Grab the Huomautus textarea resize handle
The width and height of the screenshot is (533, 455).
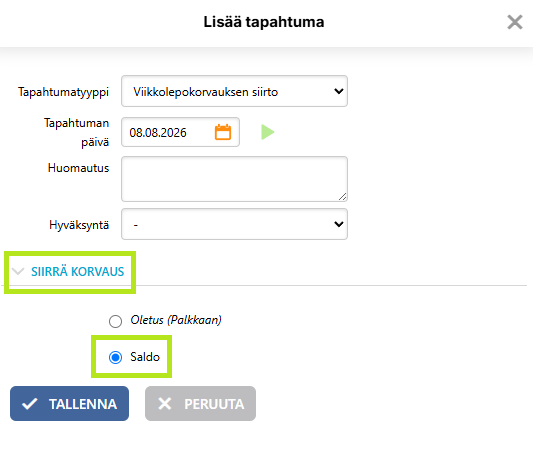click(x=343, y=197)
